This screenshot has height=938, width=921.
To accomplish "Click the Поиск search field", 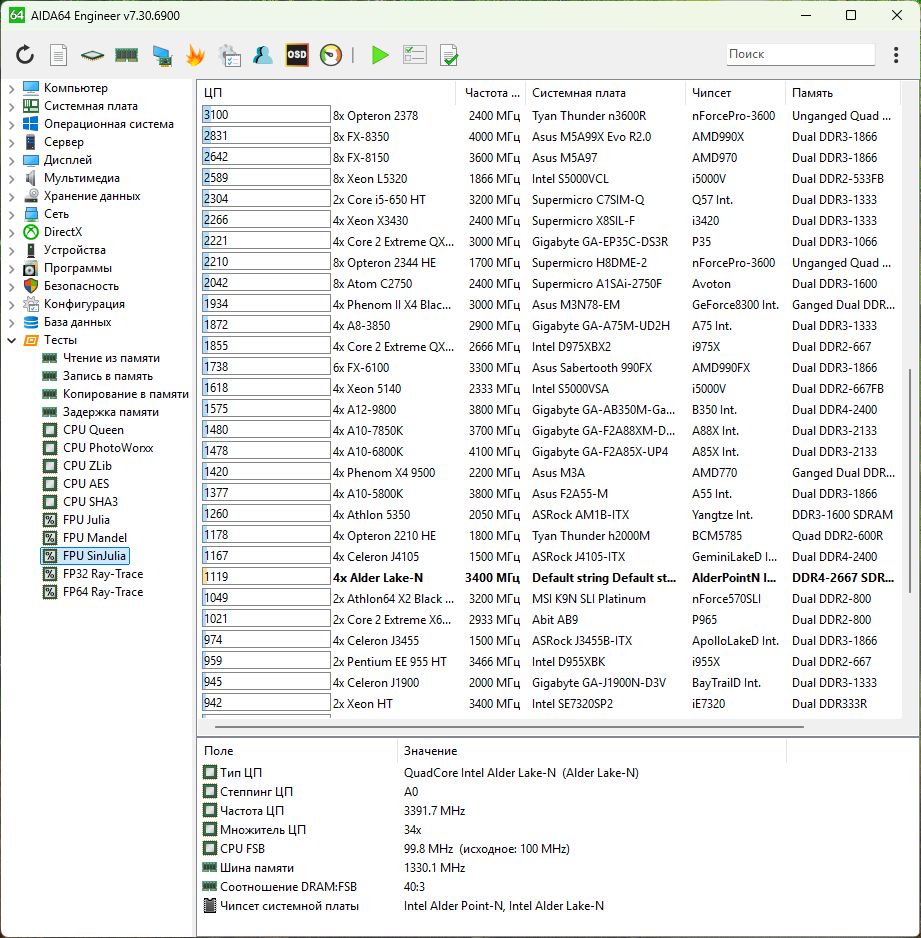I will [799, 54].
